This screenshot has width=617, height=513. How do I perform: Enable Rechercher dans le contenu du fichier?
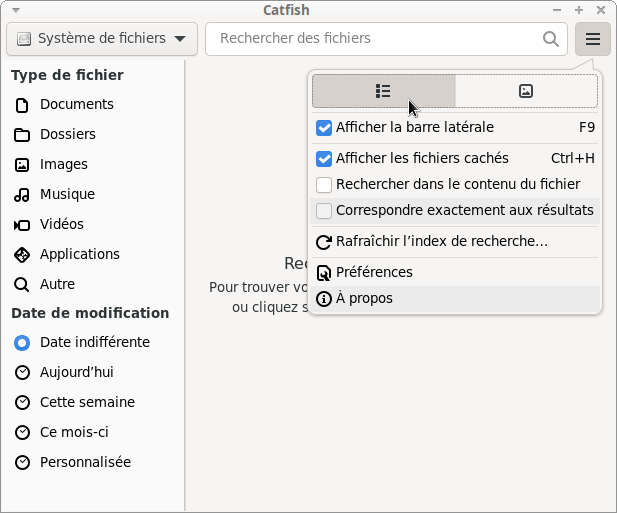pyautogui.click(x=324, y=184)
